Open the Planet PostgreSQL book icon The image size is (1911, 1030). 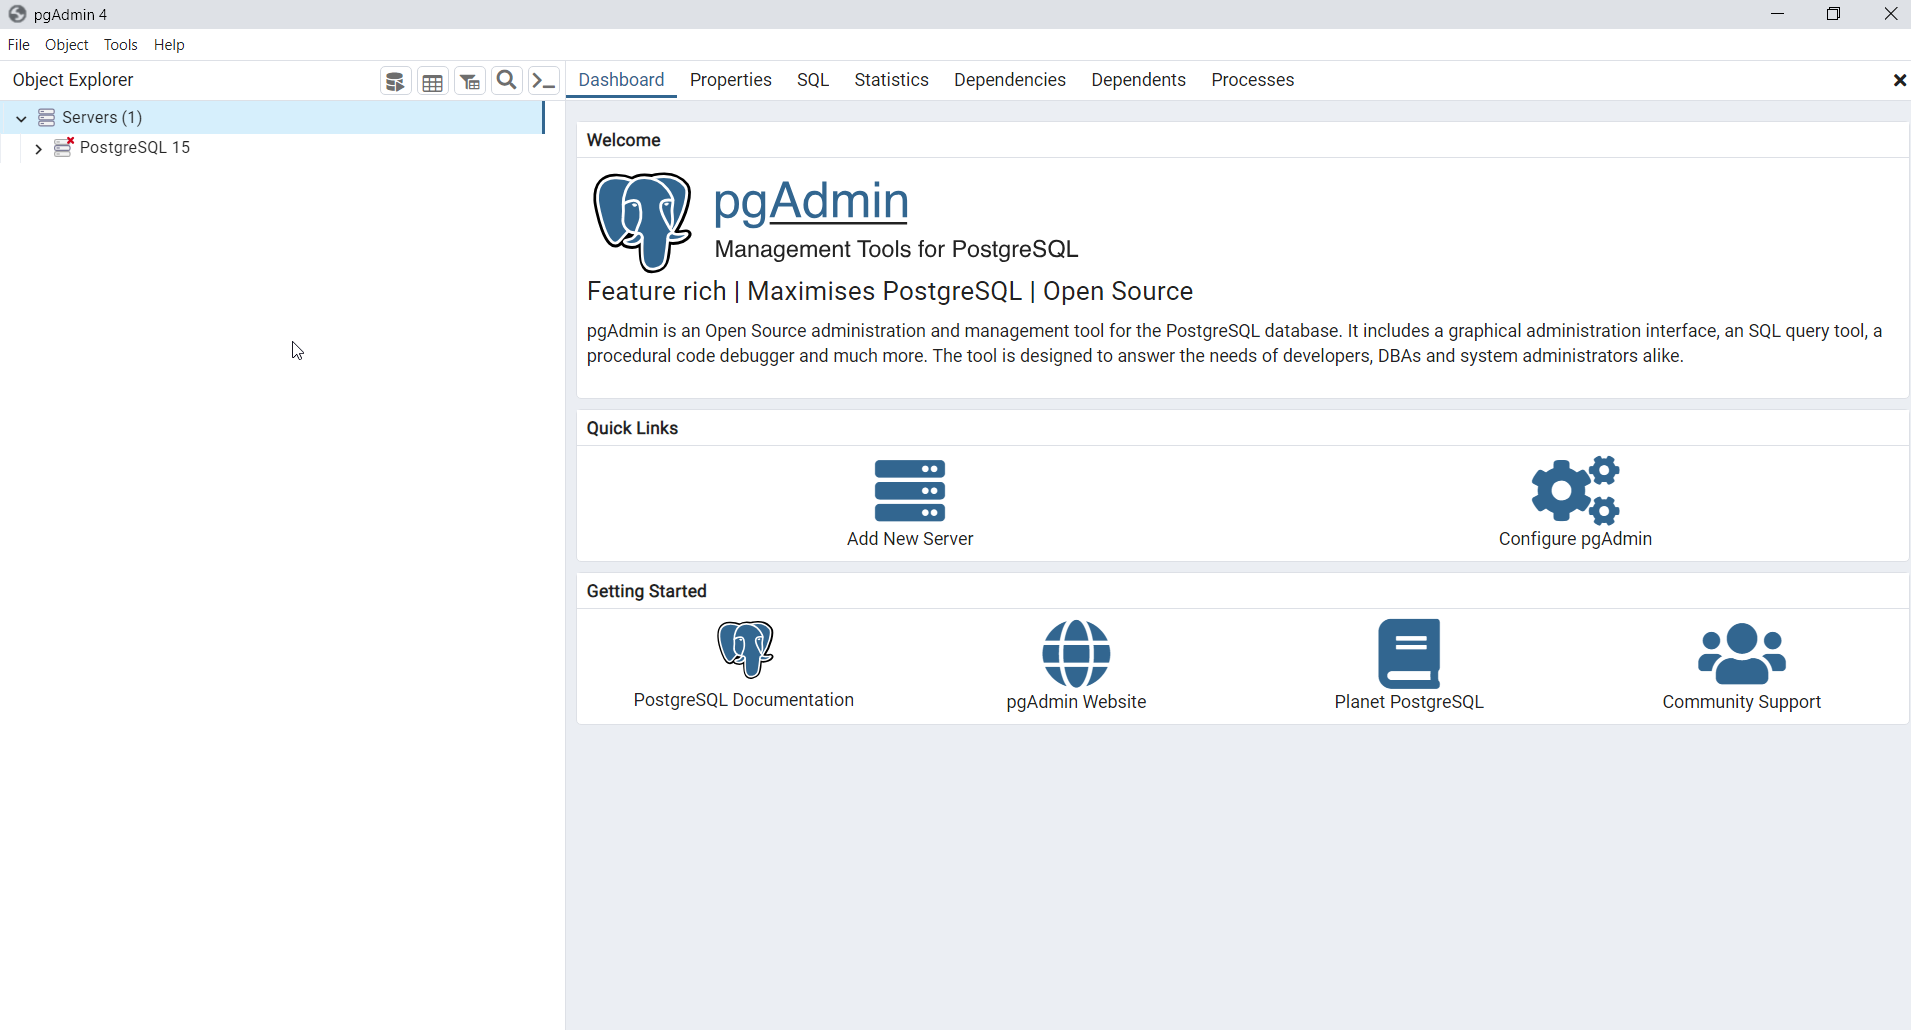click(x=1409, y=653)
